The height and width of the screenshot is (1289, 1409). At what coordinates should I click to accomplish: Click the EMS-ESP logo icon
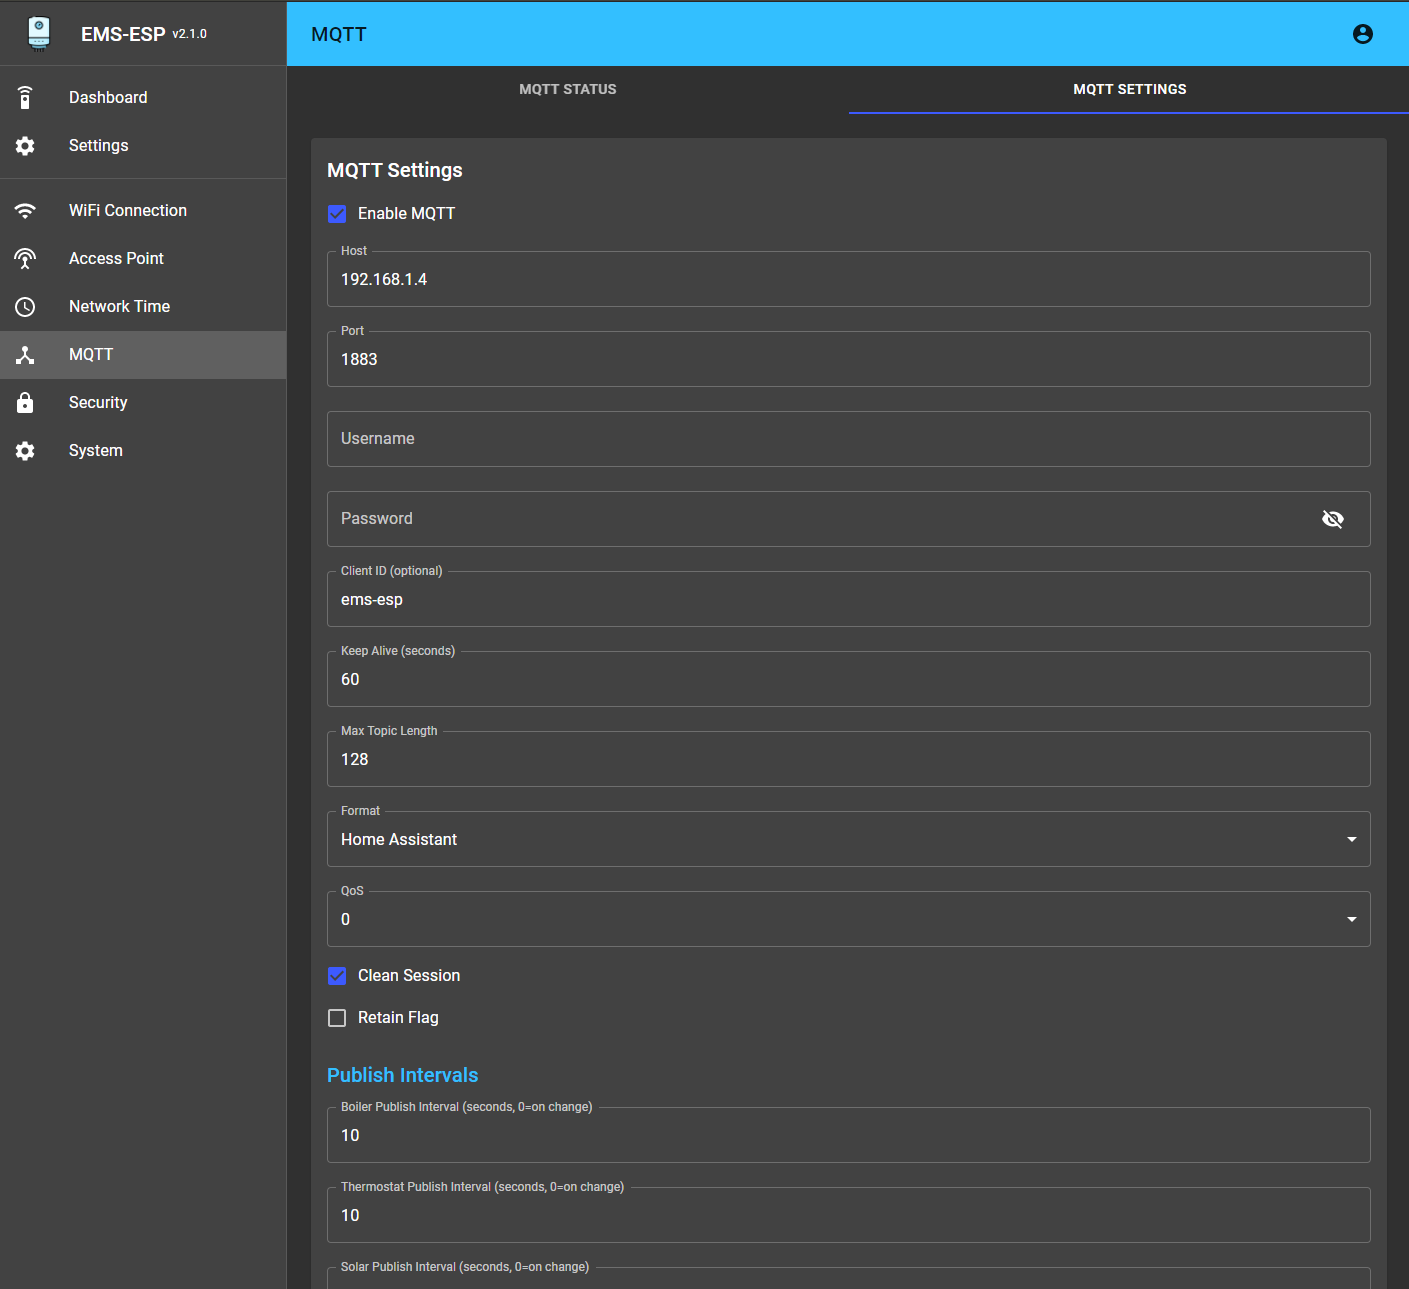click(x=39, y=33)
